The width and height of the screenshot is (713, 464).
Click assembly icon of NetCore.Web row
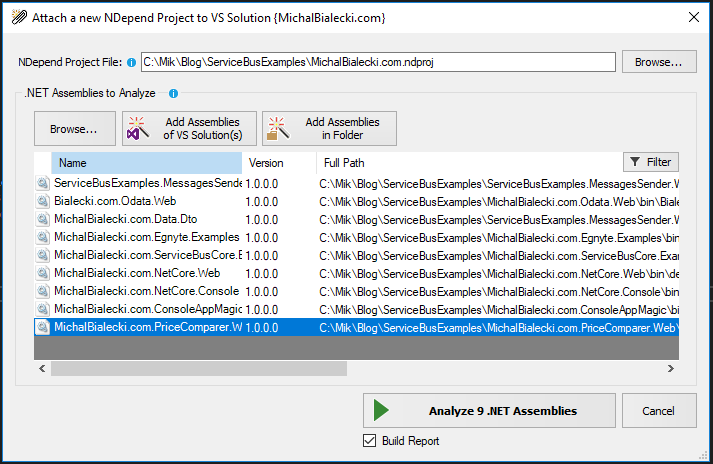(x=43, y=273)
